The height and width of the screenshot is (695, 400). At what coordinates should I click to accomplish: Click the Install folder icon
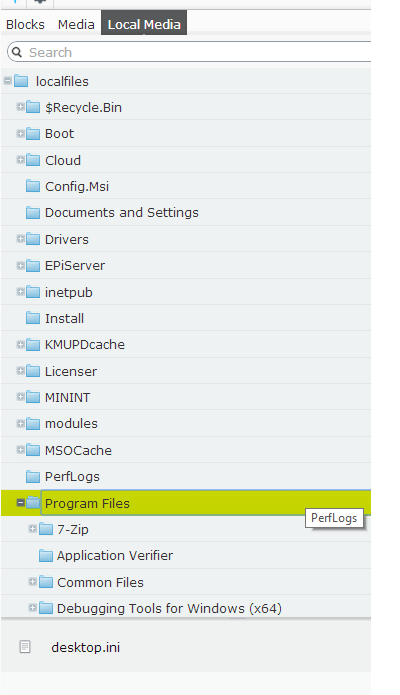pyautogui.click(x=33, y=318)
